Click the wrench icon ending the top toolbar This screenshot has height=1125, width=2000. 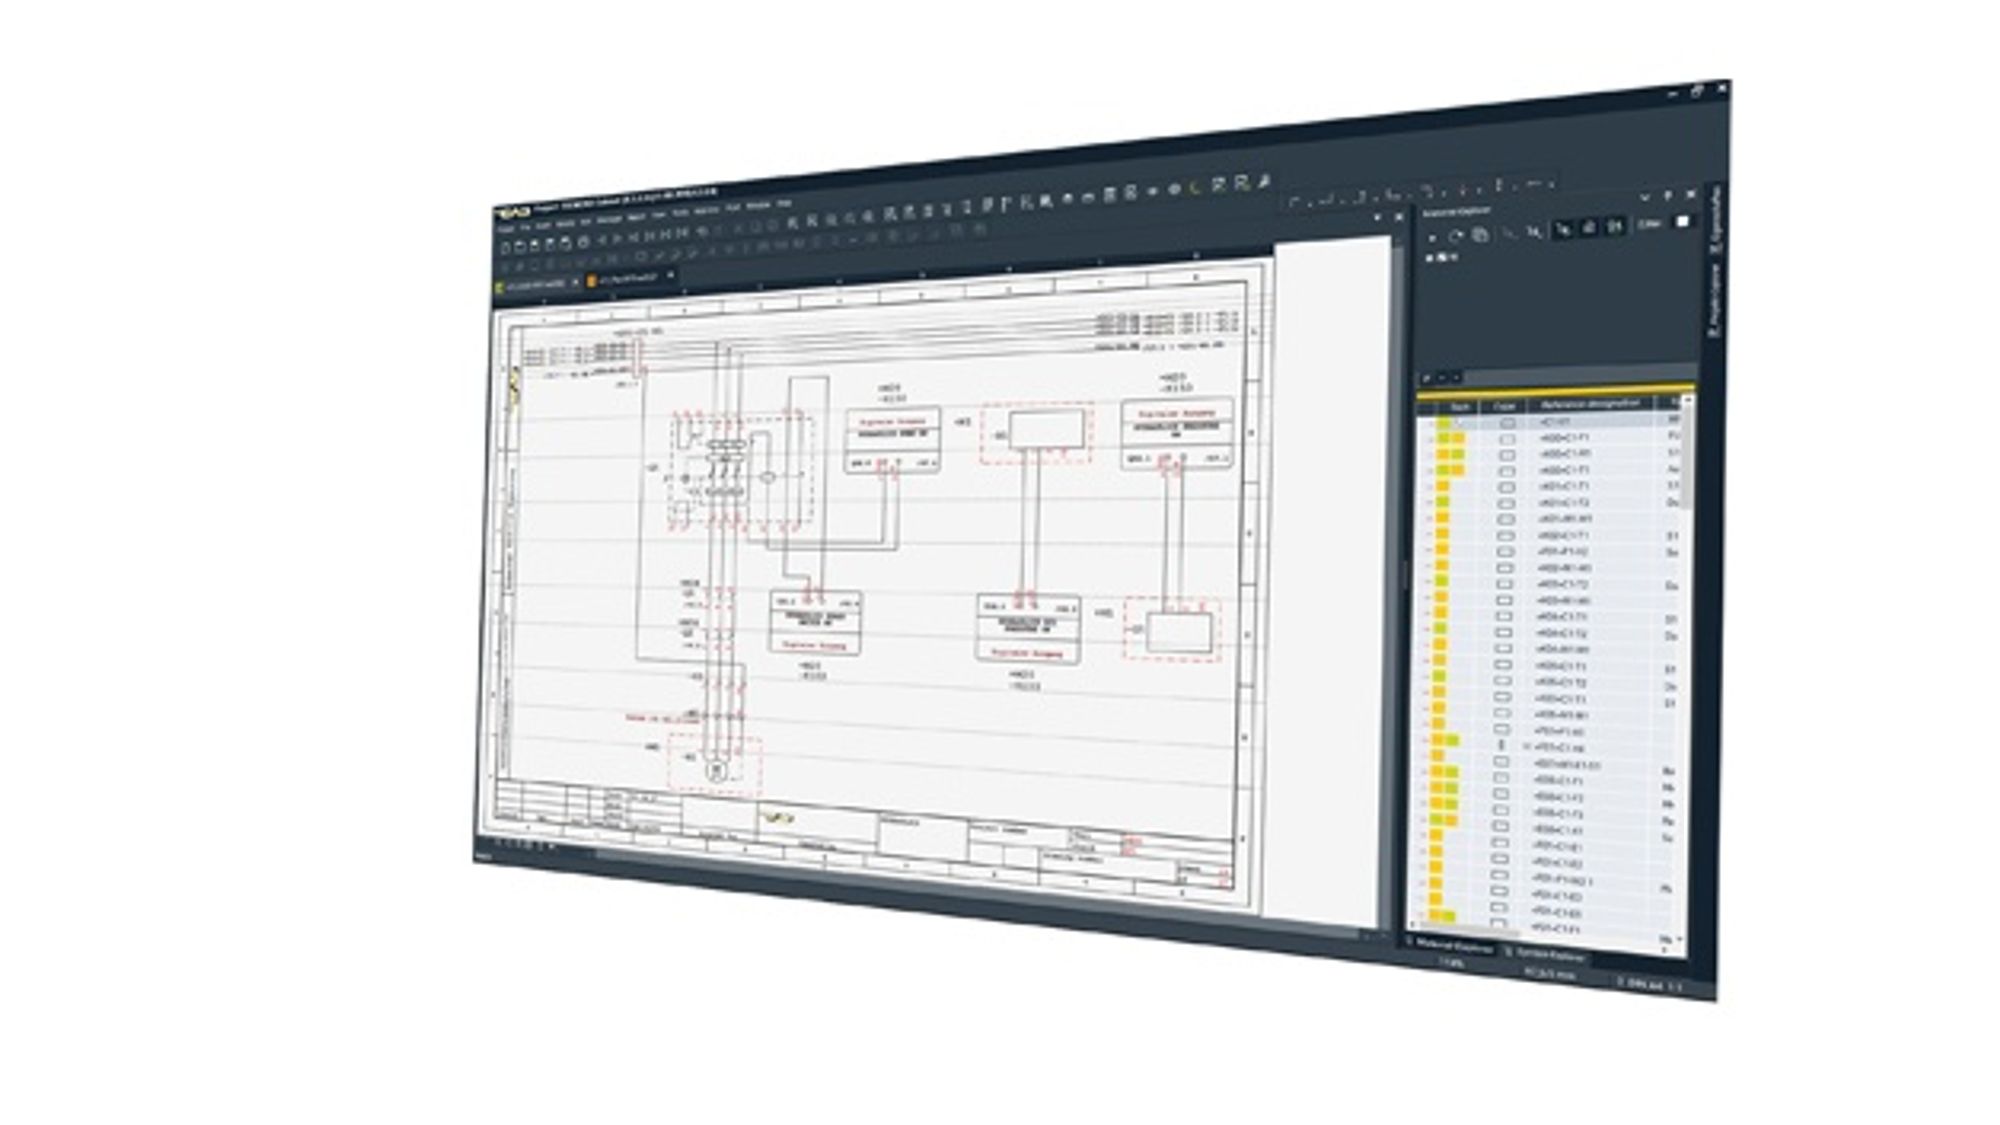1265,181
